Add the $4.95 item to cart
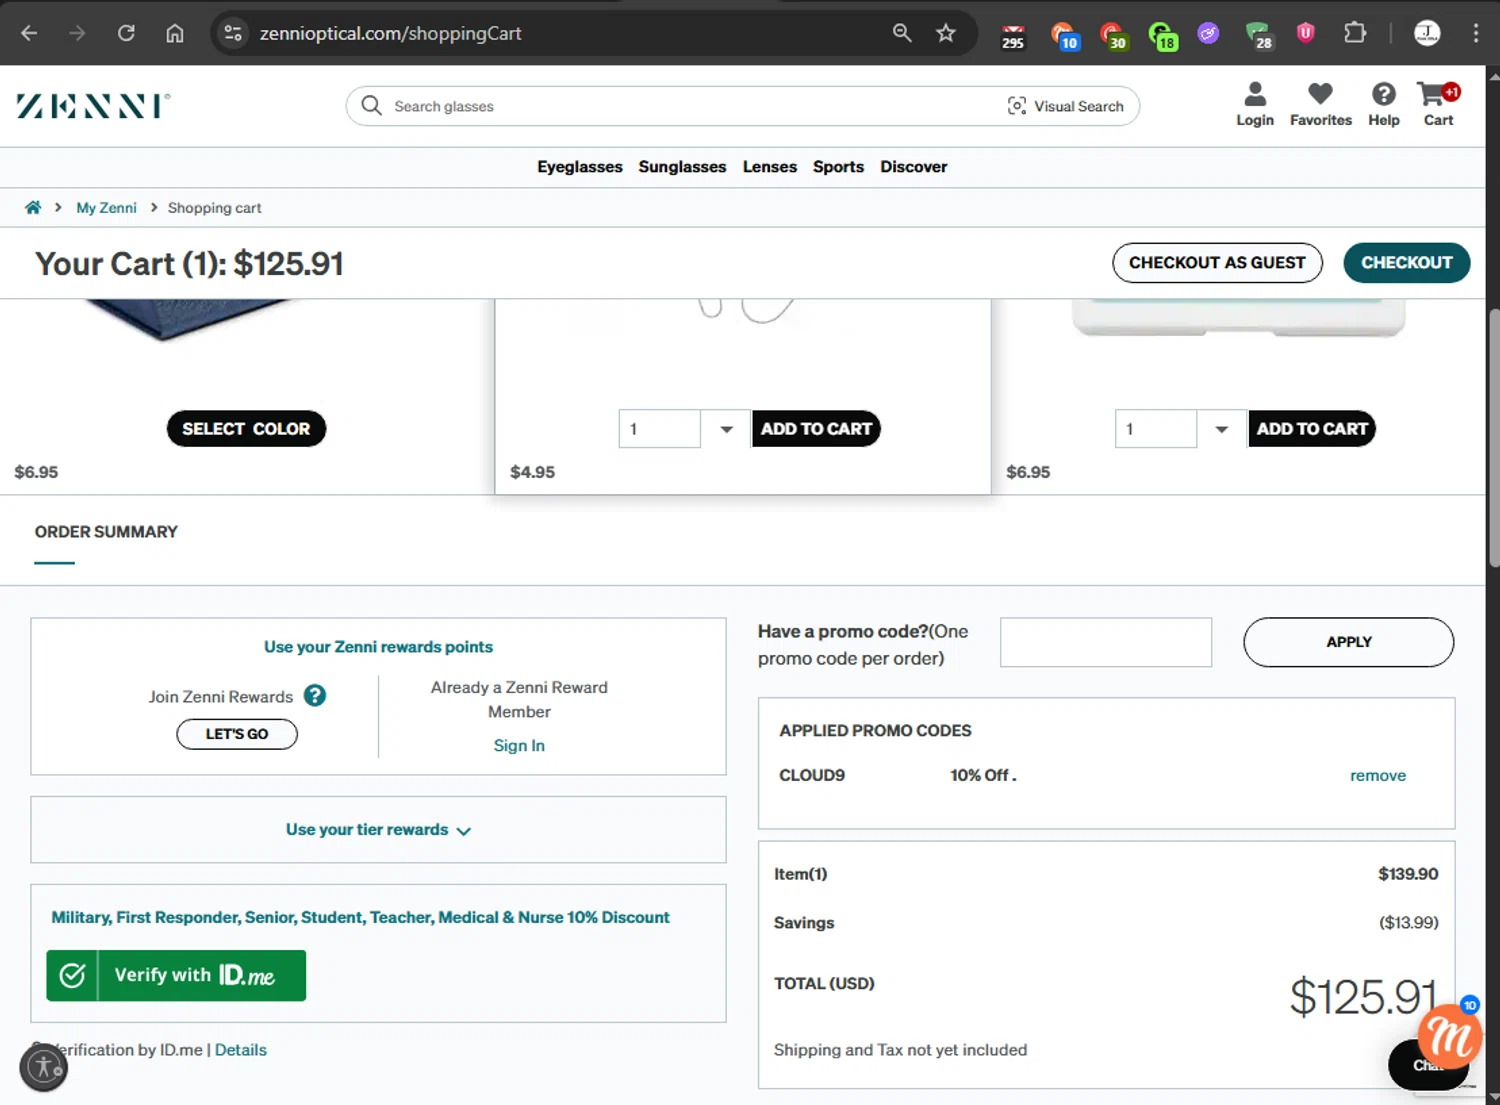 tap(816, 429)
